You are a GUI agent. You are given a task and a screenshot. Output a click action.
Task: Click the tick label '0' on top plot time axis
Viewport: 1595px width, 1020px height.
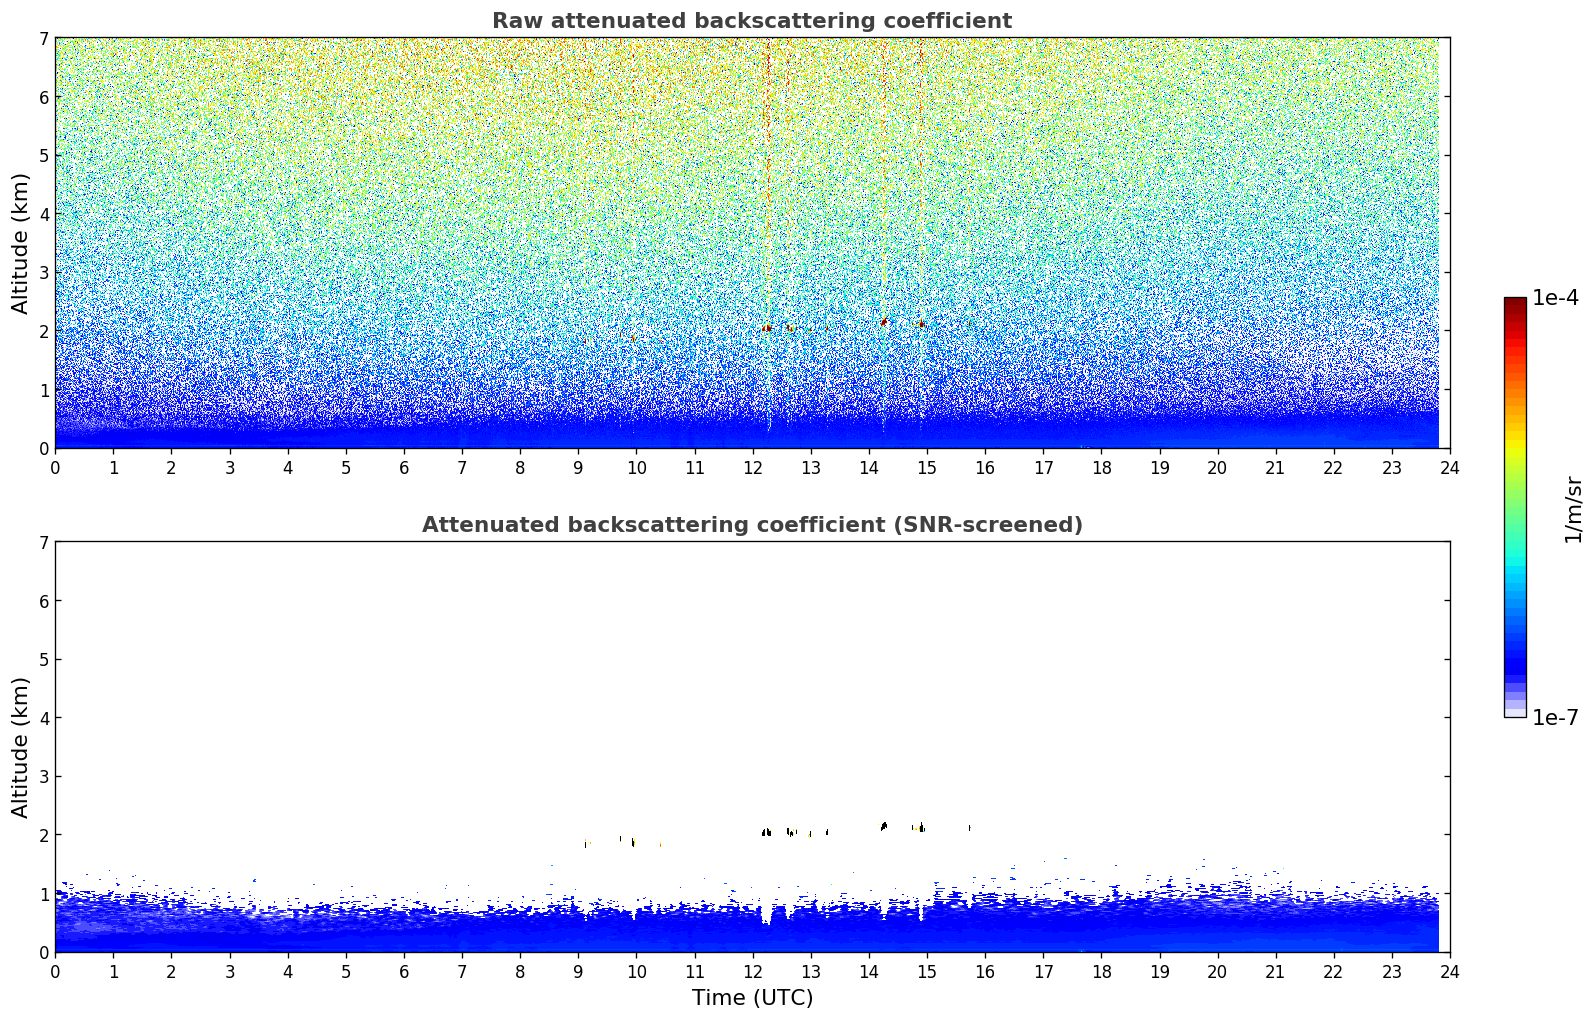[x=55, y=467]
